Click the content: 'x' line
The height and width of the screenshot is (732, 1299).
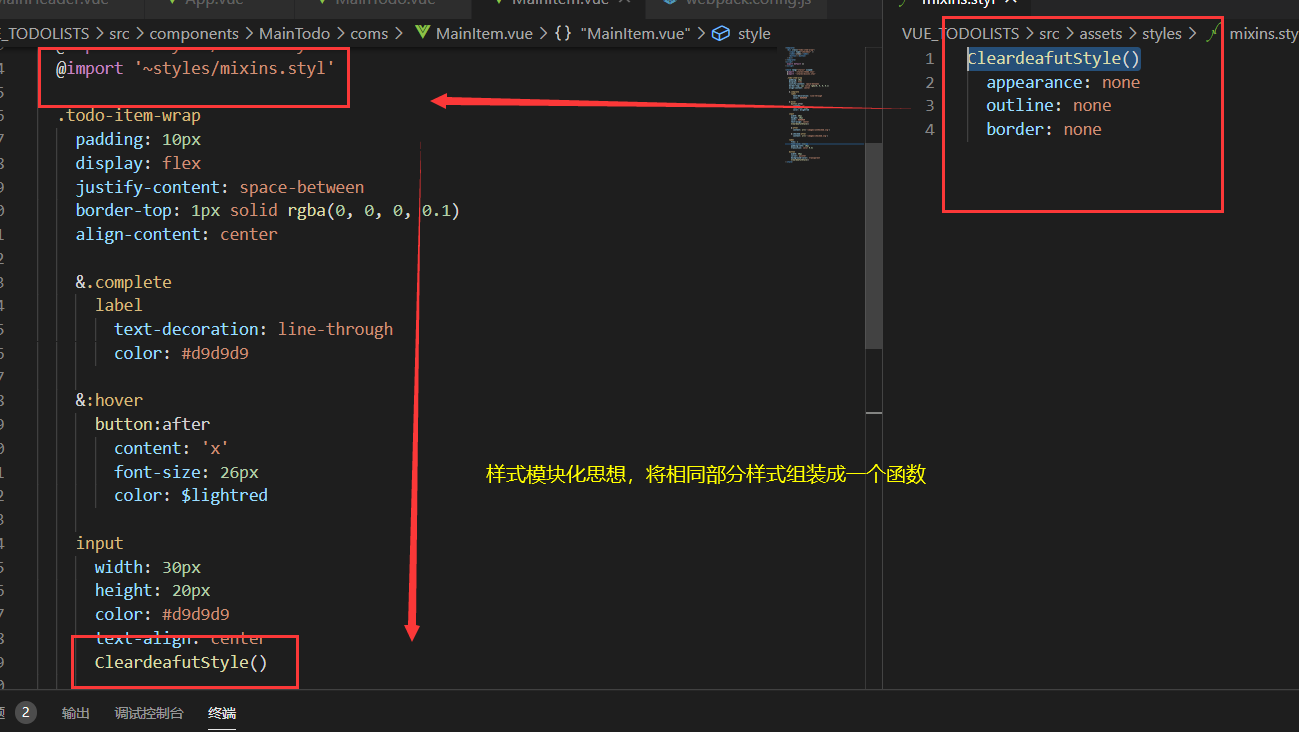coord(171,448)
